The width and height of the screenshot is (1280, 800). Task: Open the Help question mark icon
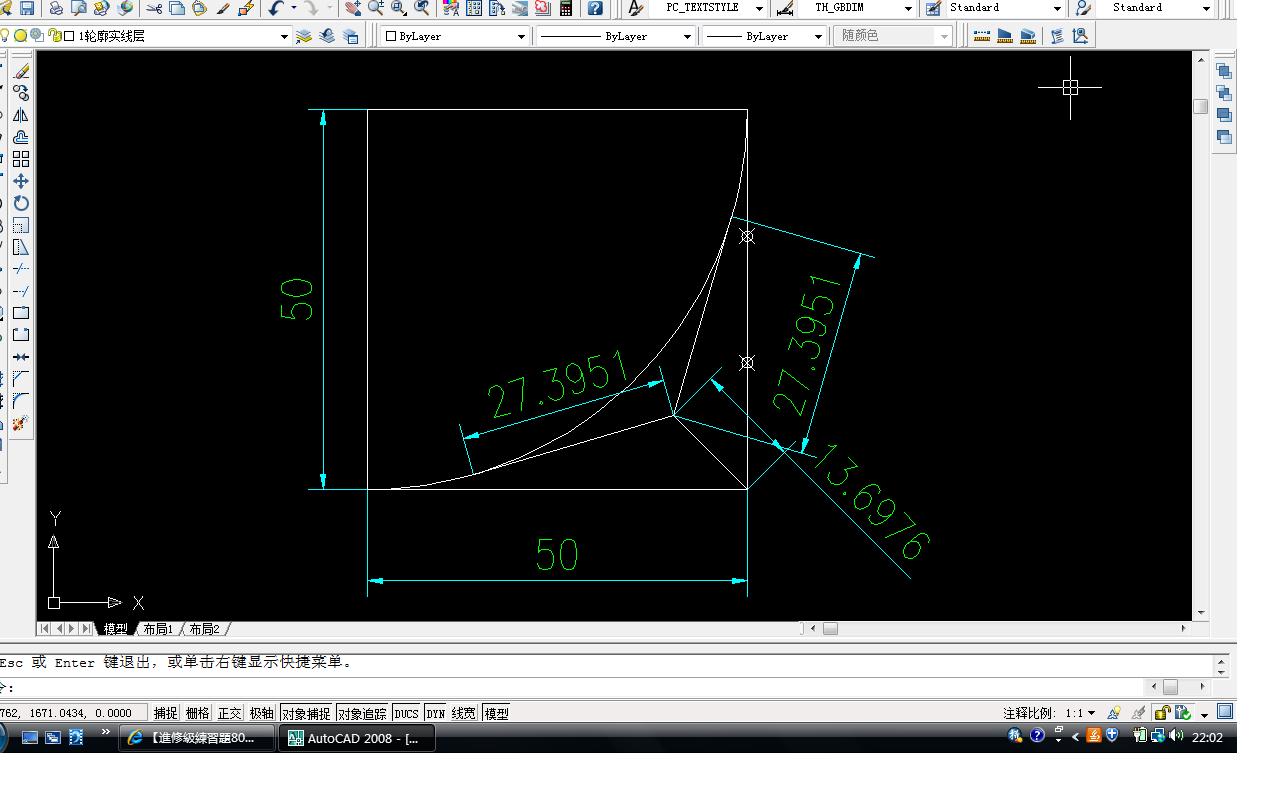(x=596, y=8)
